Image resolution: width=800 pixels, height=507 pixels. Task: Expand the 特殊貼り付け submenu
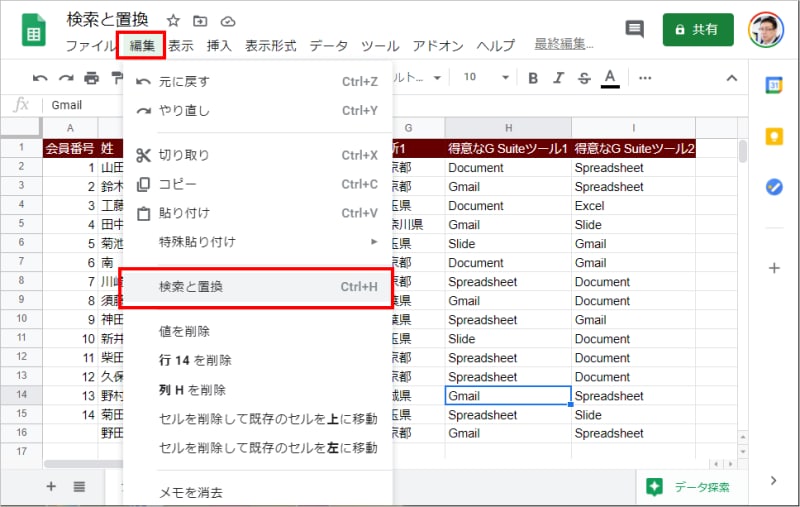point(258,242)
